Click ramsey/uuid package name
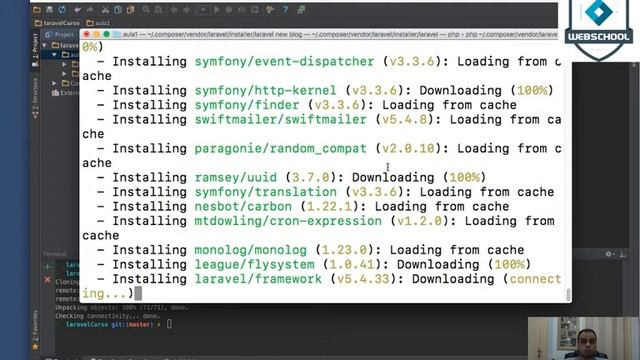The width and height of the screenshot is (640, 360). click(x=236, y=178)
